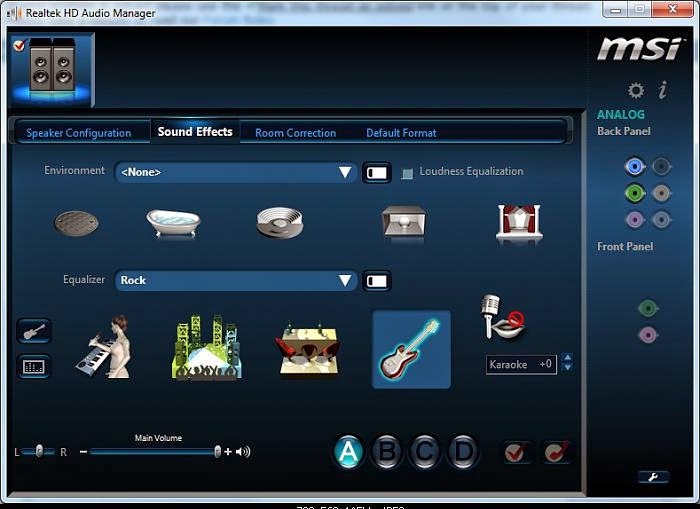This screenshot has width=700, height=509.
Task: Increase Karaoke key with up arrow
Action: [x=567, y=358]
